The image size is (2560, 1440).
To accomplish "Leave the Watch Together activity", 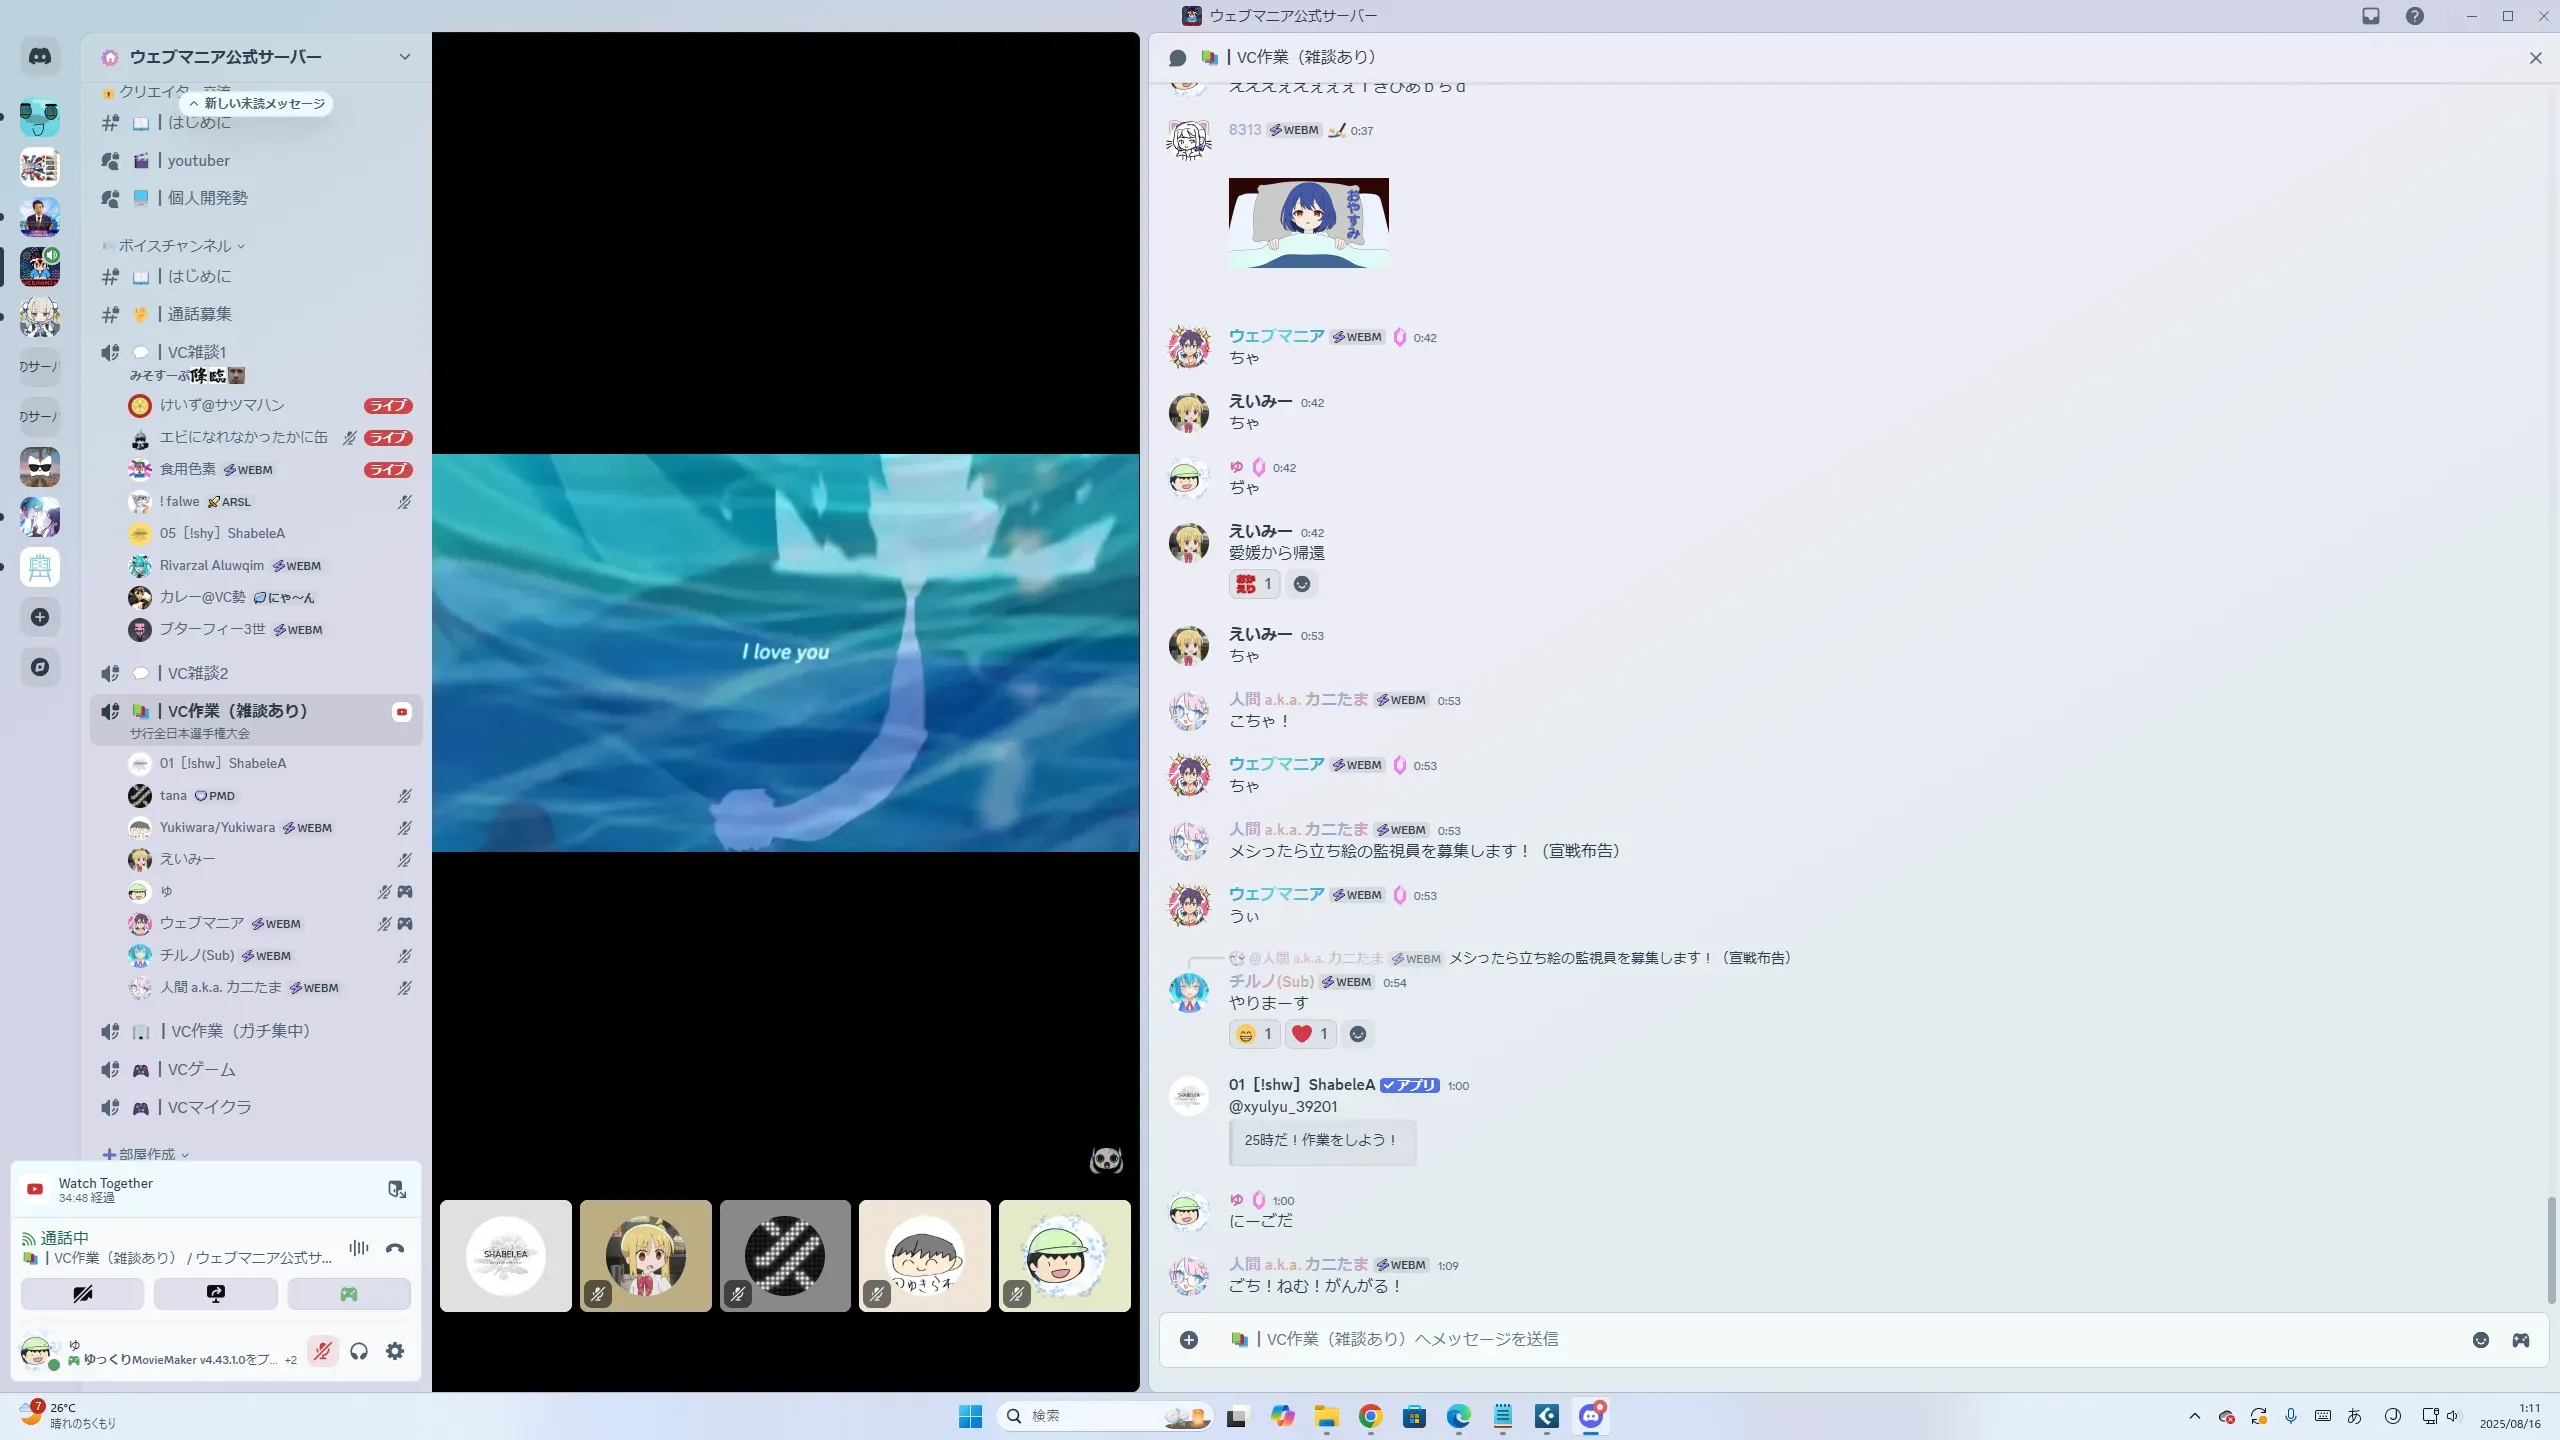I will point(396,1189).
